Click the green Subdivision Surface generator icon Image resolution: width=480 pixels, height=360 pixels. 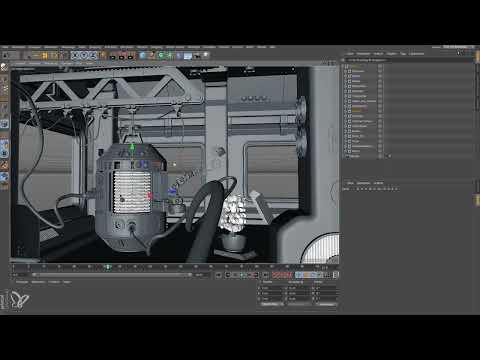coord(161,55)
